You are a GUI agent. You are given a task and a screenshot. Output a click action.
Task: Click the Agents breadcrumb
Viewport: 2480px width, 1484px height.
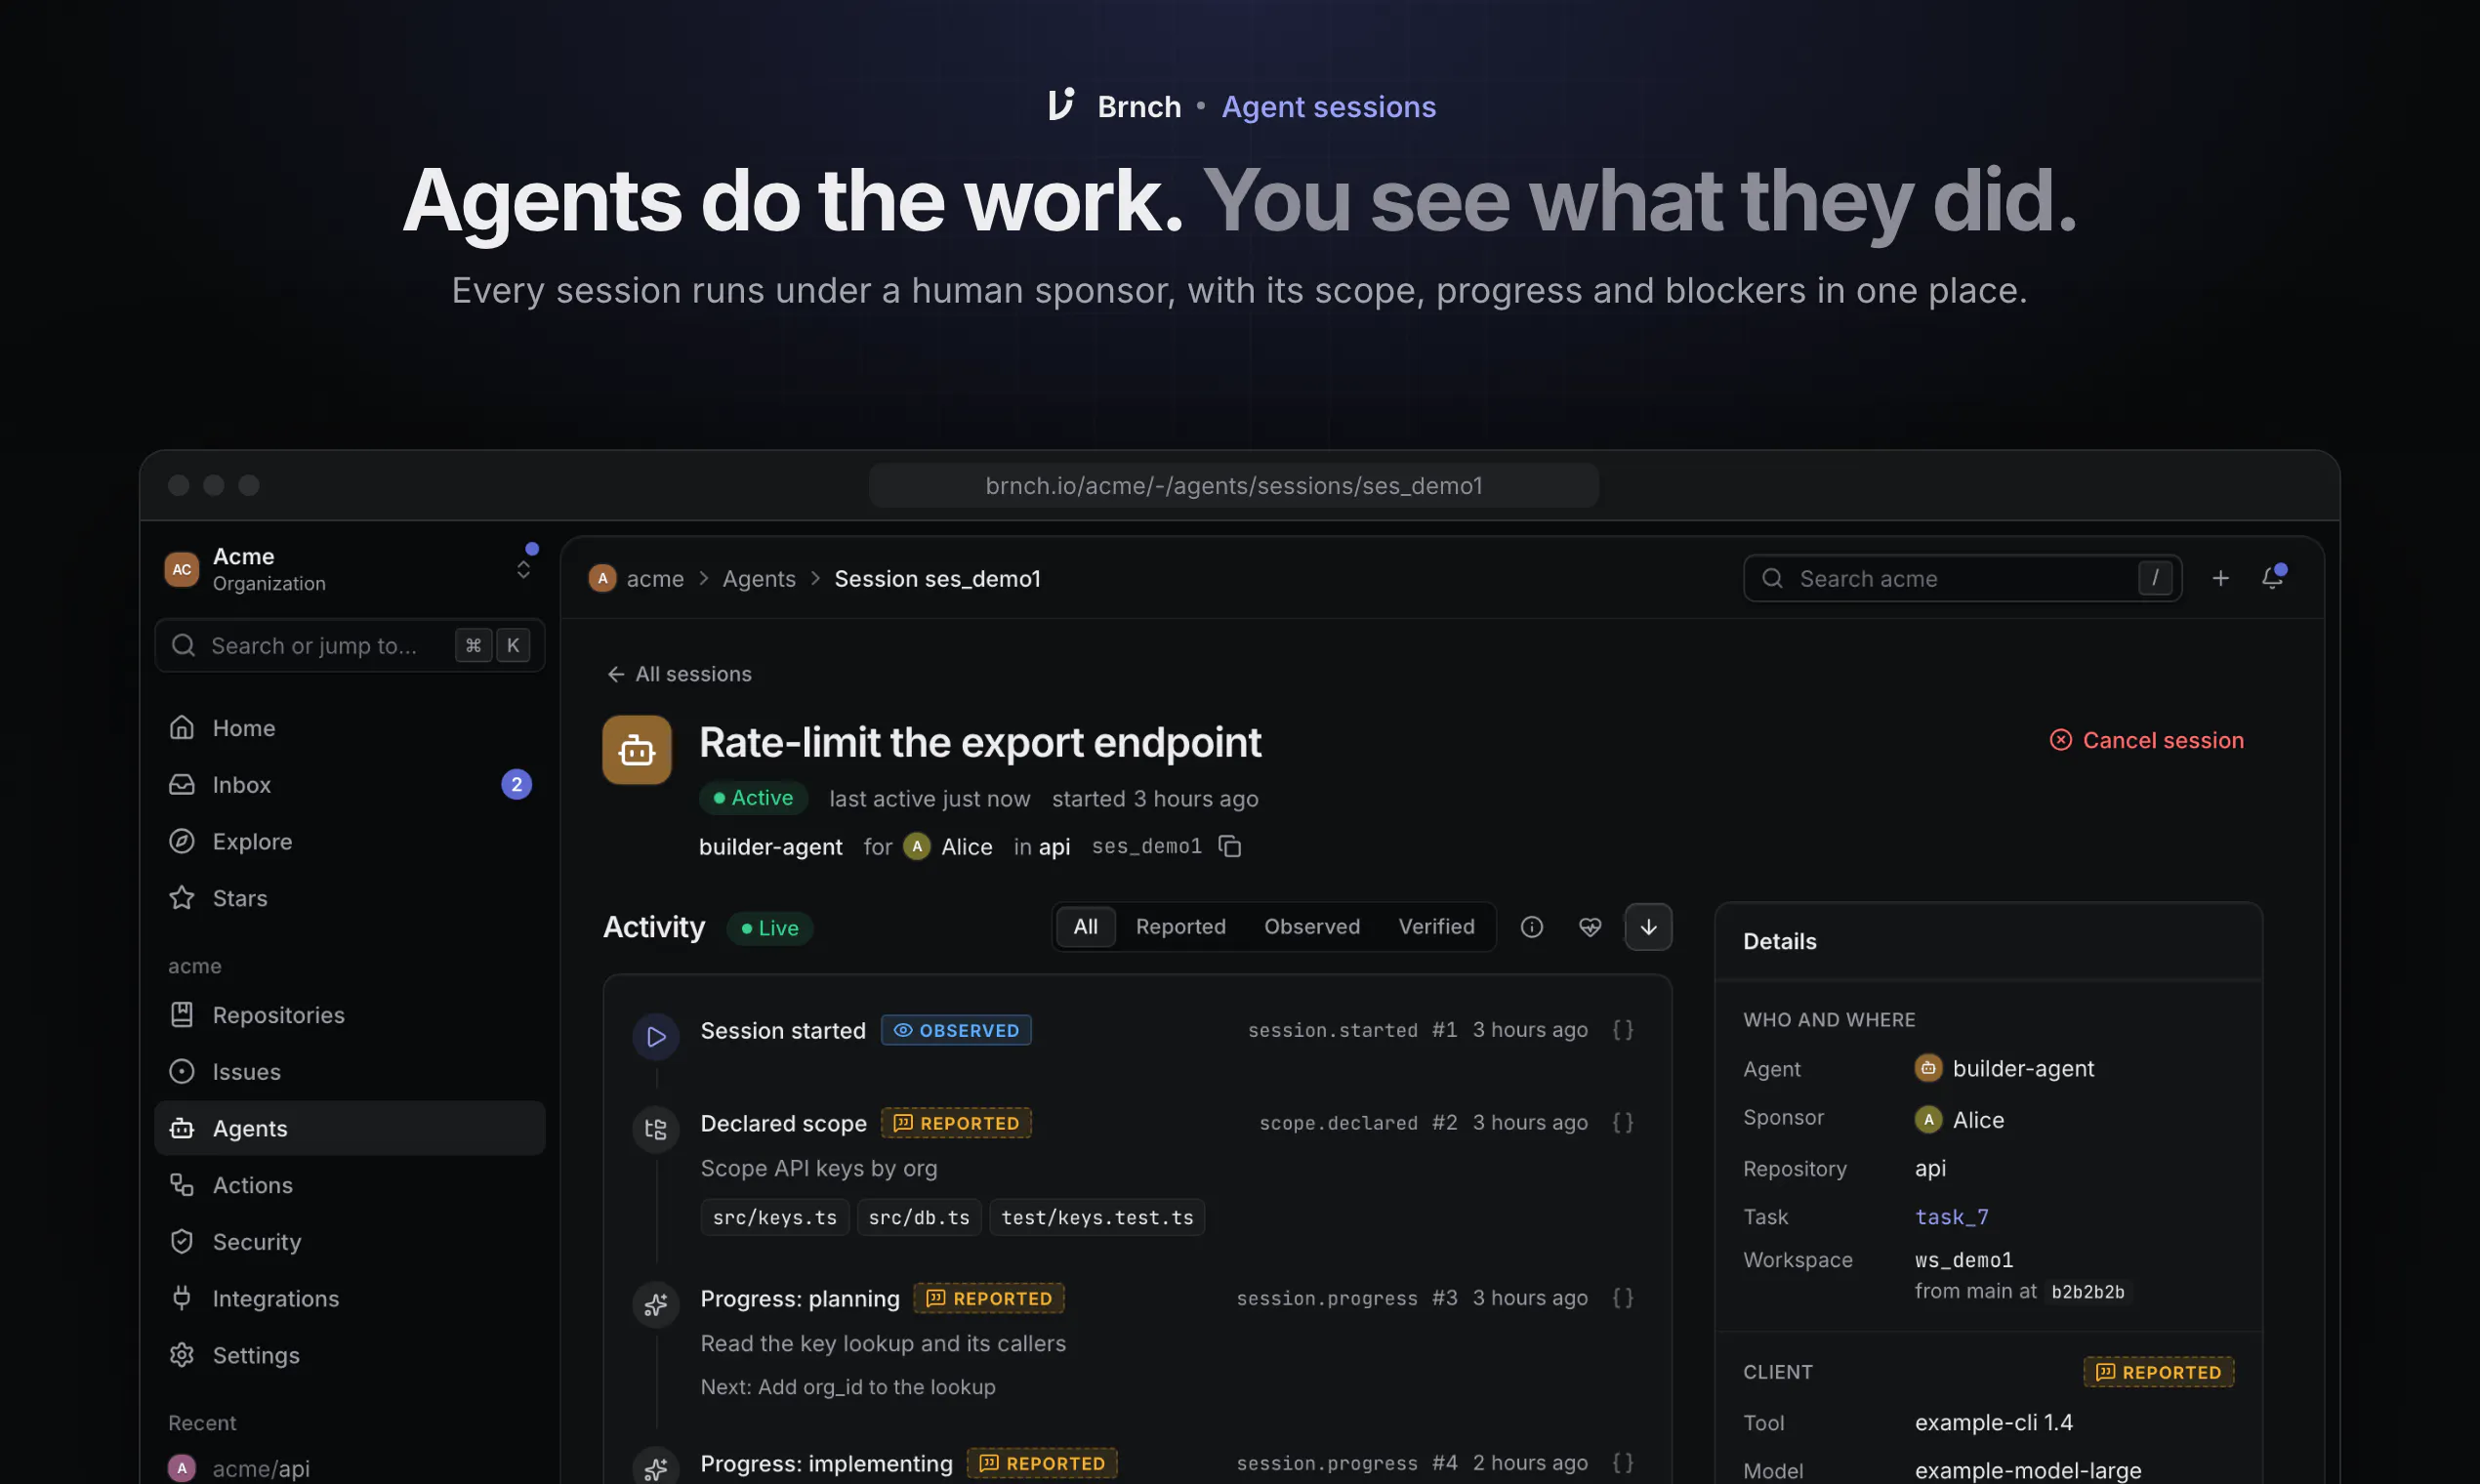(x=759, y=578)
